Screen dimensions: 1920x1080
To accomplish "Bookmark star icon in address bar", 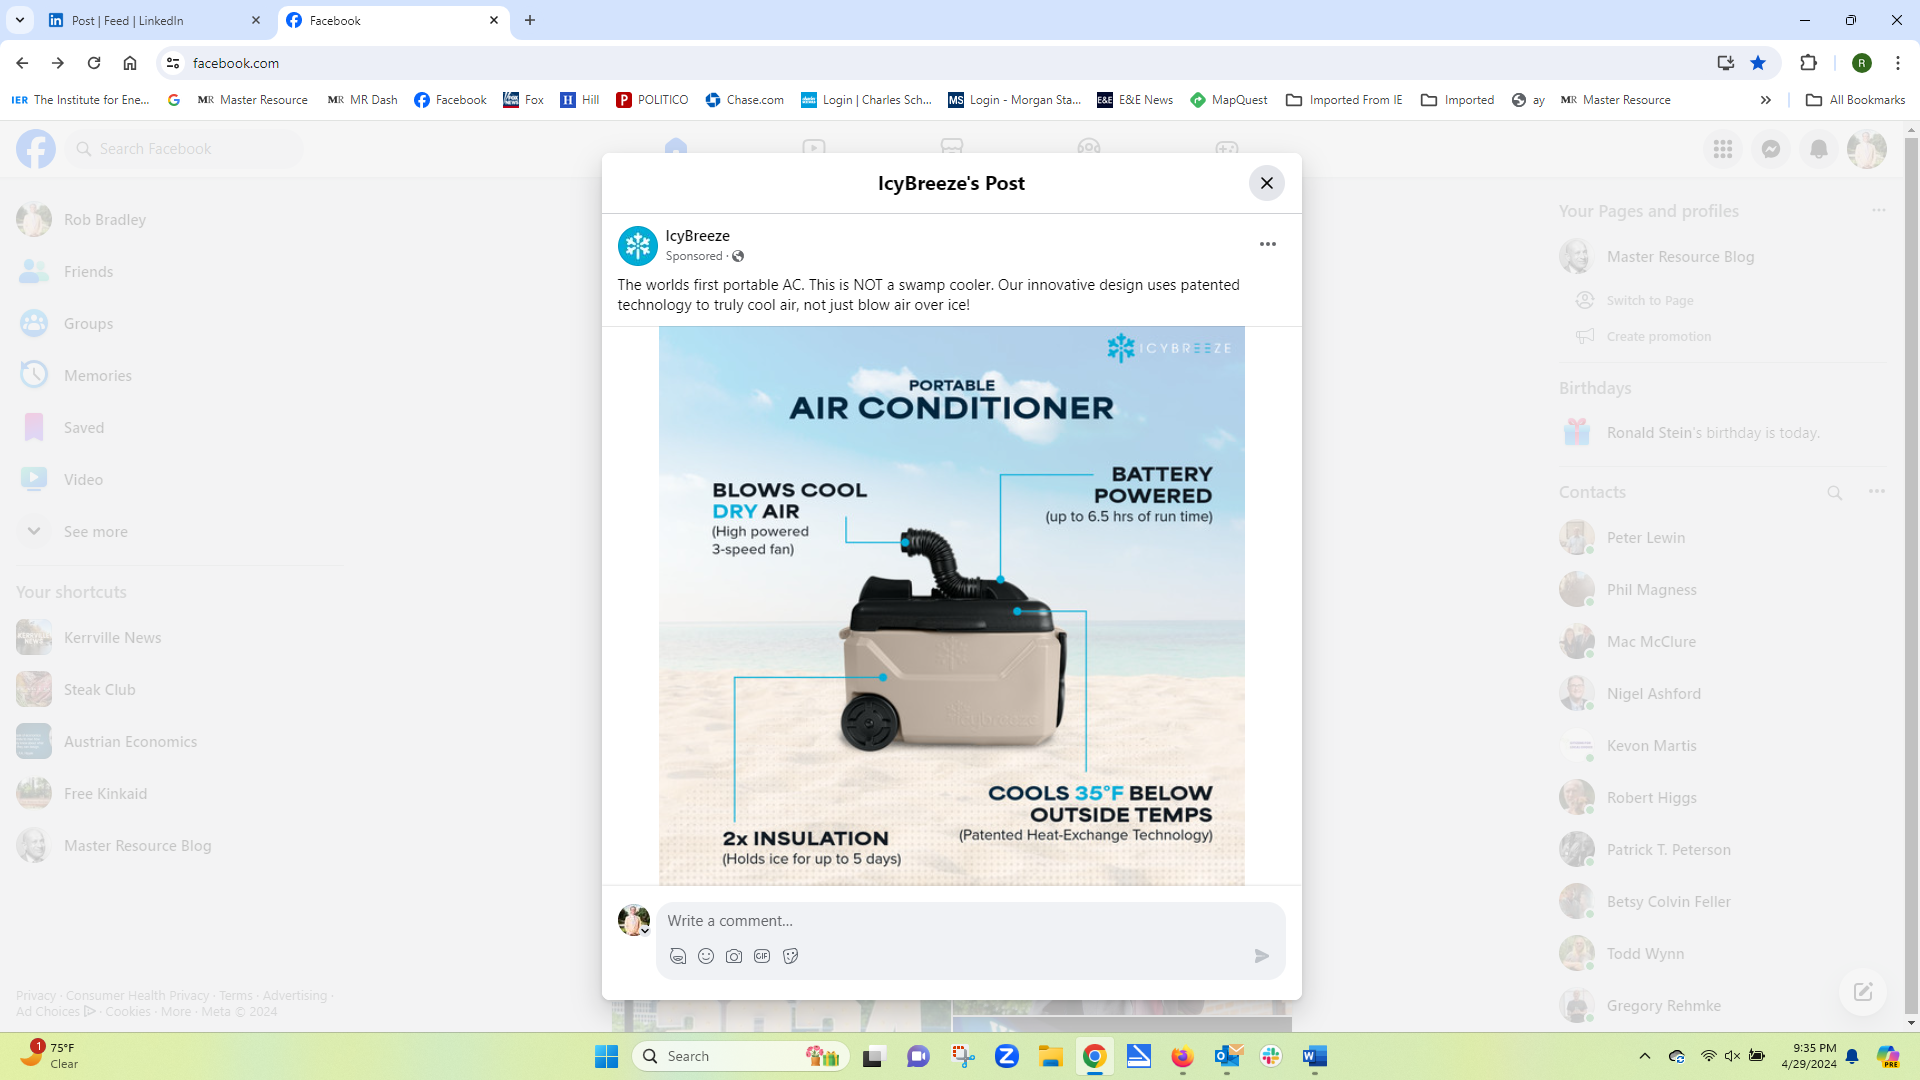I will 1758,63.
